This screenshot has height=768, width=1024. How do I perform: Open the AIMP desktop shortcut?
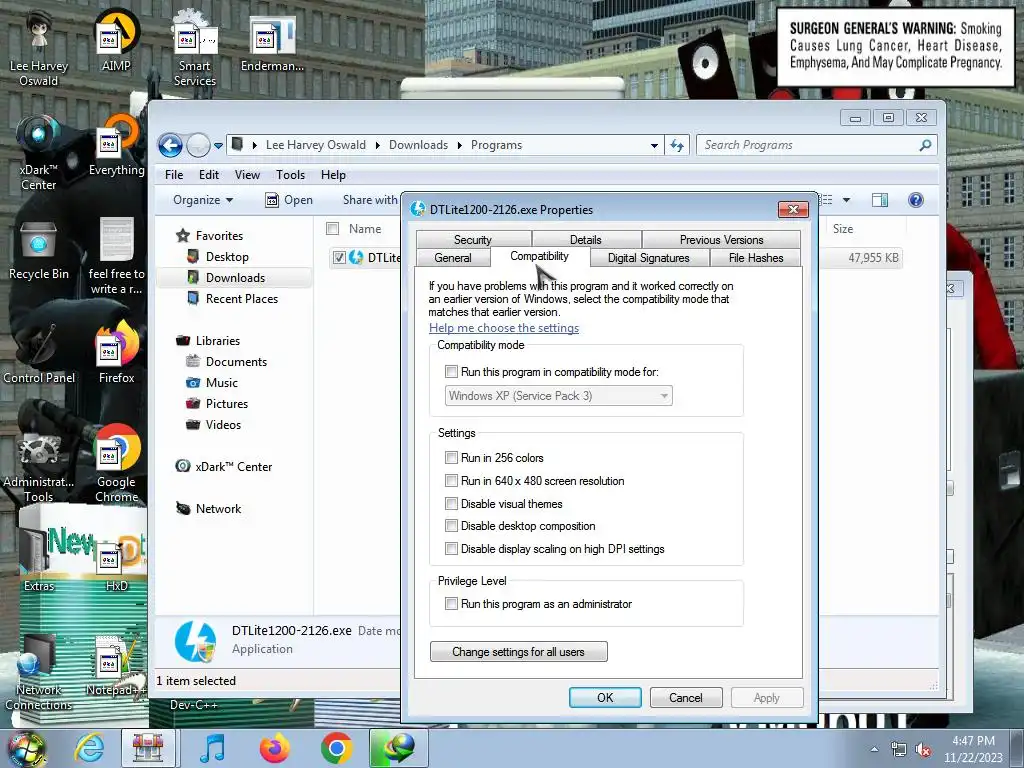(116, 40)
